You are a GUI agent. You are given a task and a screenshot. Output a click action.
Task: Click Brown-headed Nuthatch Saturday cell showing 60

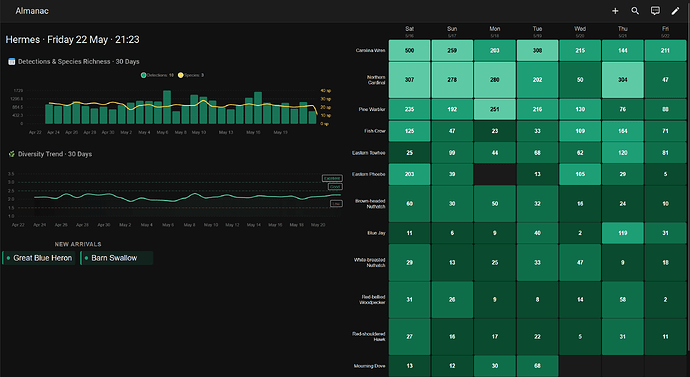point(409,204)
